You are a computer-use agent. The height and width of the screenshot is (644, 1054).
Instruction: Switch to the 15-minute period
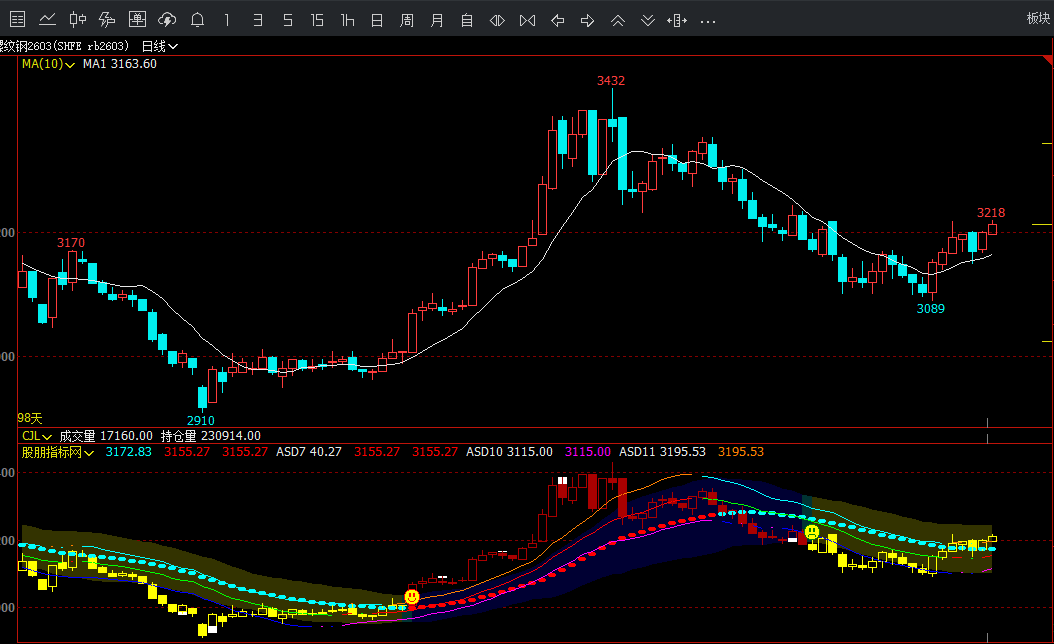(x=317, y=20)
